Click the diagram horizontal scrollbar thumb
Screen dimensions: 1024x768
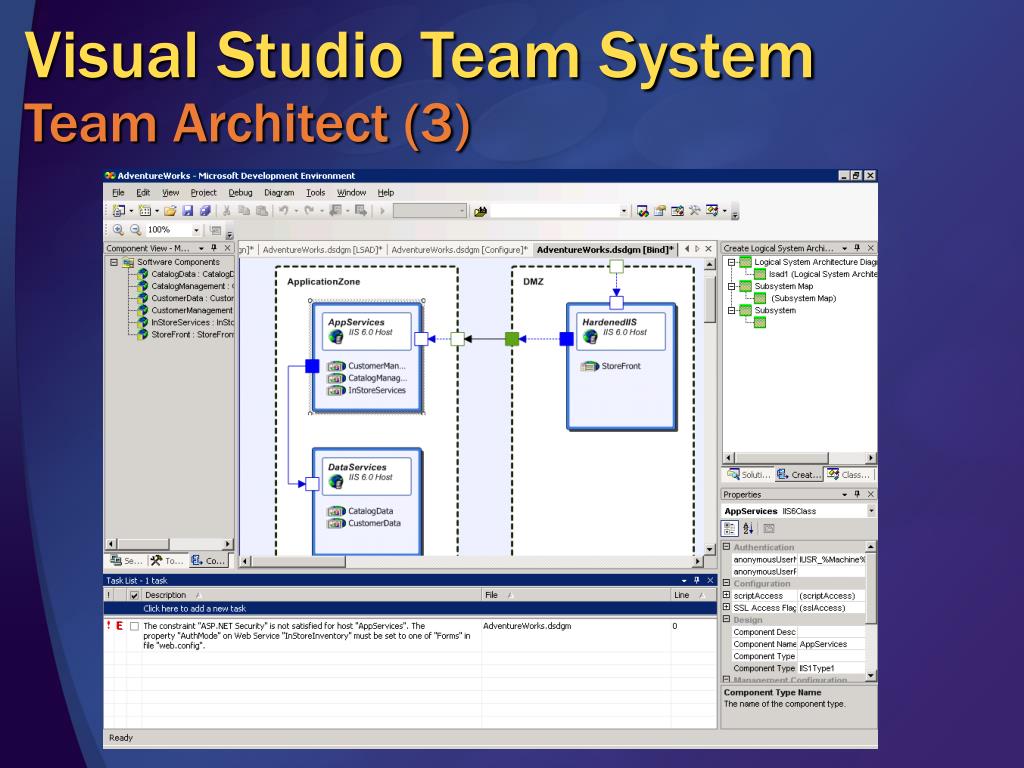coord(298,561)
